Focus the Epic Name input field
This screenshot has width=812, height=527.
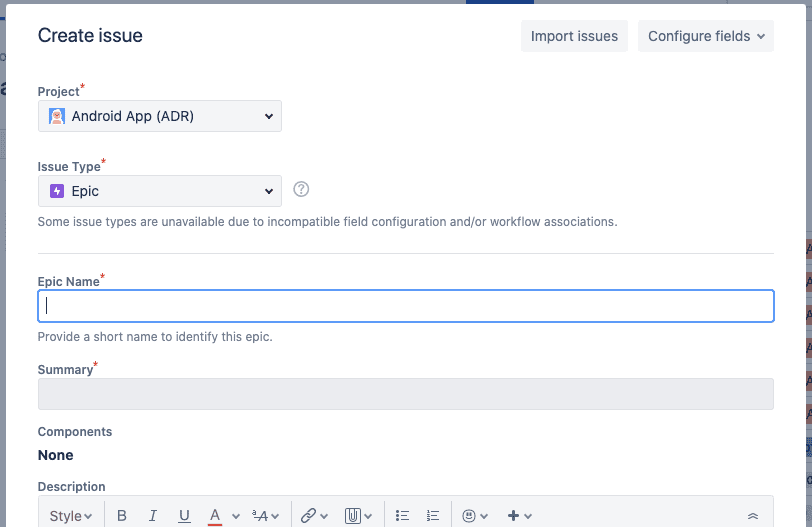coord(405,306)
